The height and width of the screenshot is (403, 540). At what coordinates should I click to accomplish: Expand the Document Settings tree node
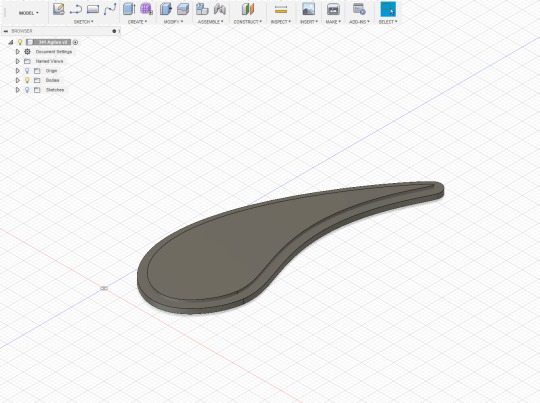pyautogui.click(x=18, y=52)
